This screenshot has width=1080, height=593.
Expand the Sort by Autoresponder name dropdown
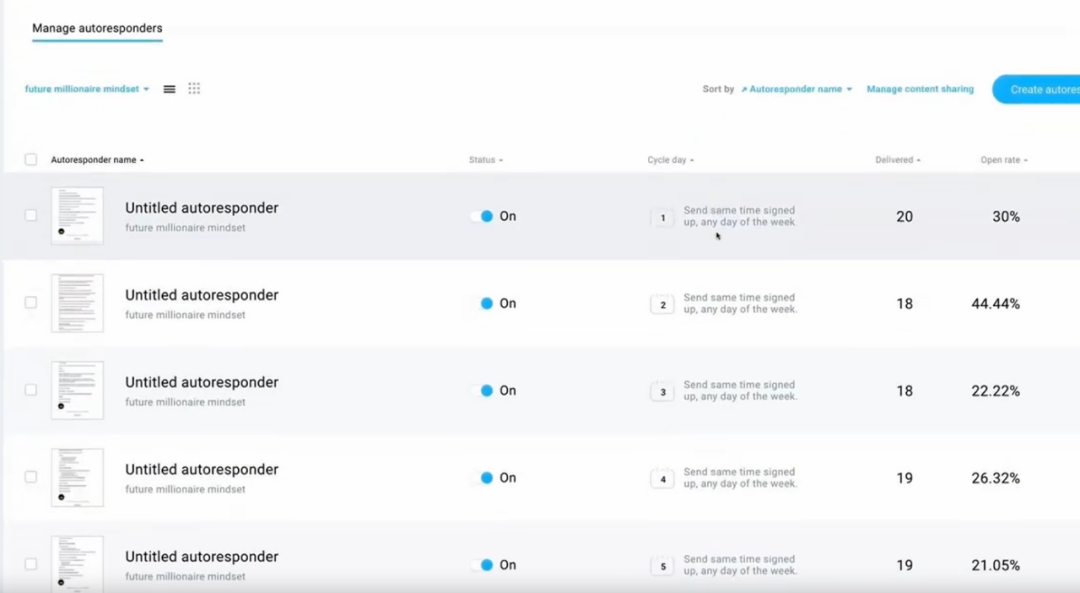[x=799, y=89]
